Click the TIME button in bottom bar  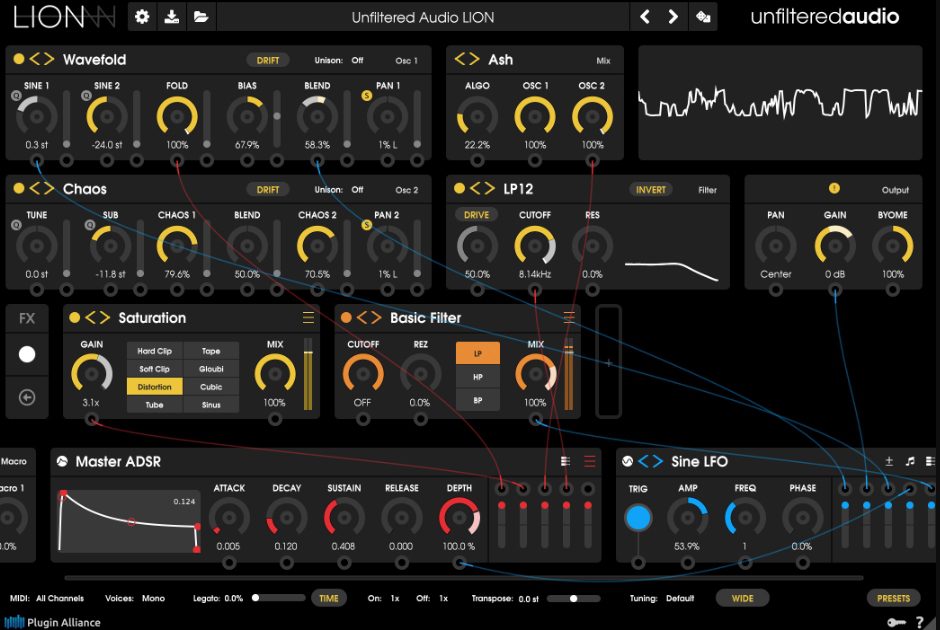tap(329, 598)
